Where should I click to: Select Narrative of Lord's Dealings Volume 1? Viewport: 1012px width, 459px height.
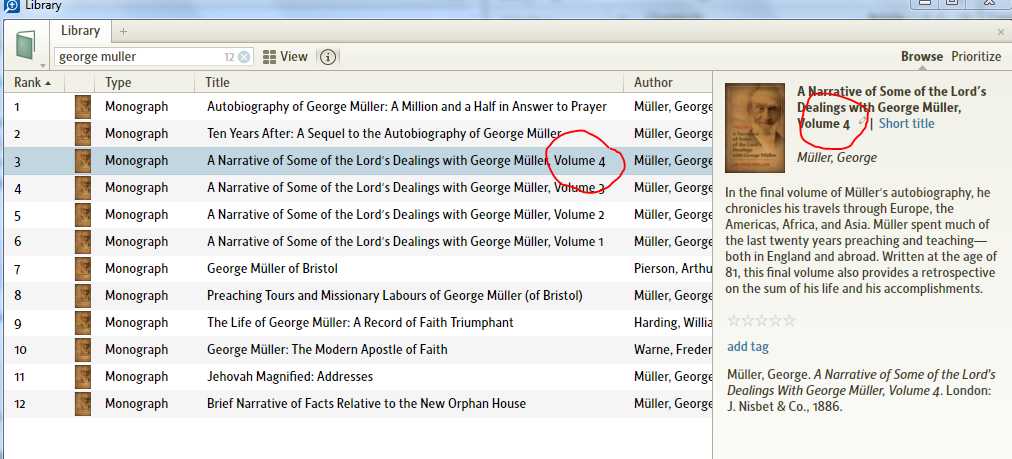[x=359, y=241]
